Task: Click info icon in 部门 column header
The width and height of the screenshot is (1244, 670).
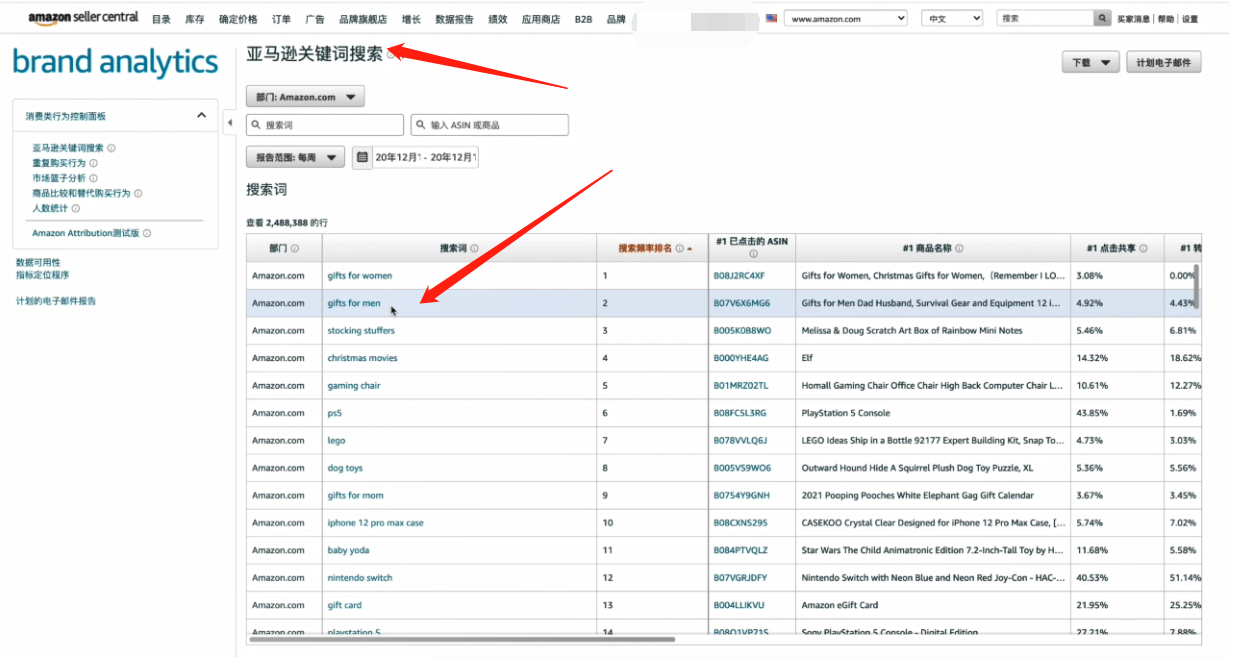Action: (294, 249)
